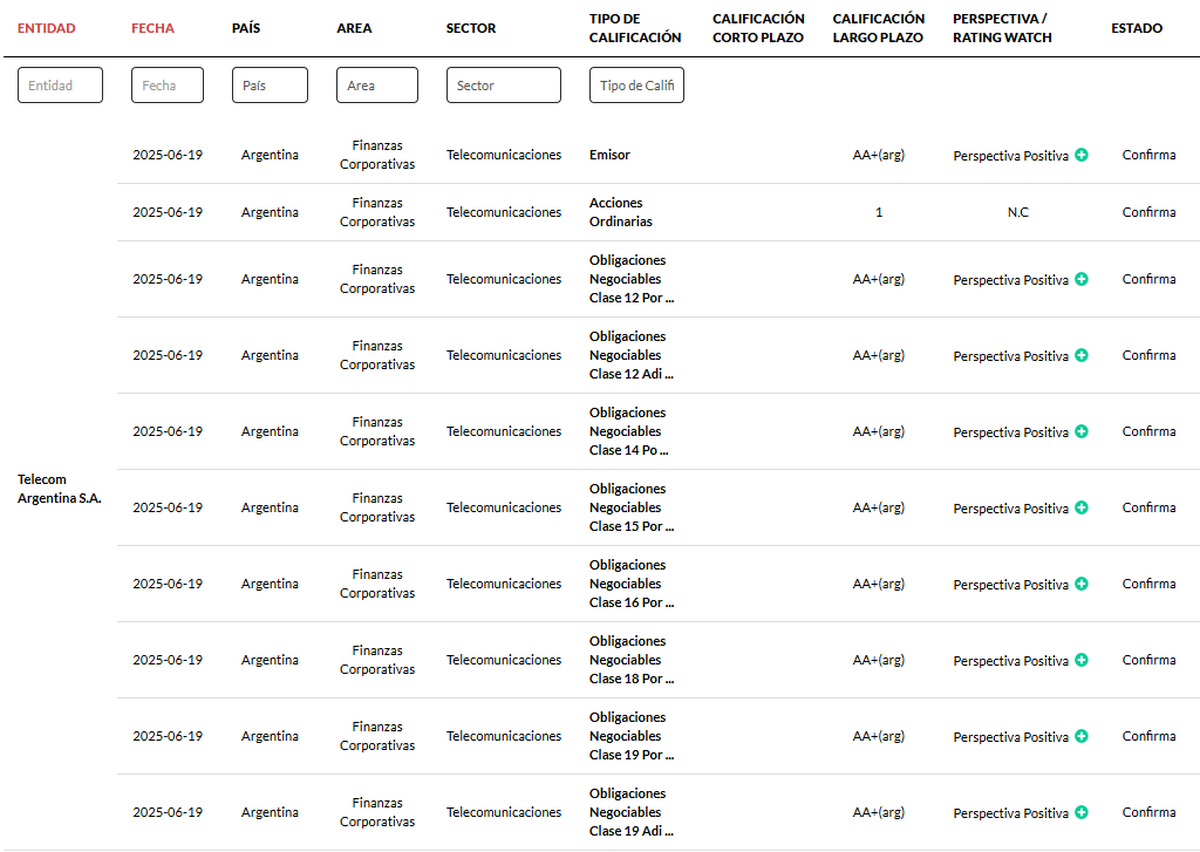Open the Emisor rating type entry
The height and width of the screenshot is (852, 1200).
click(609, 155)
